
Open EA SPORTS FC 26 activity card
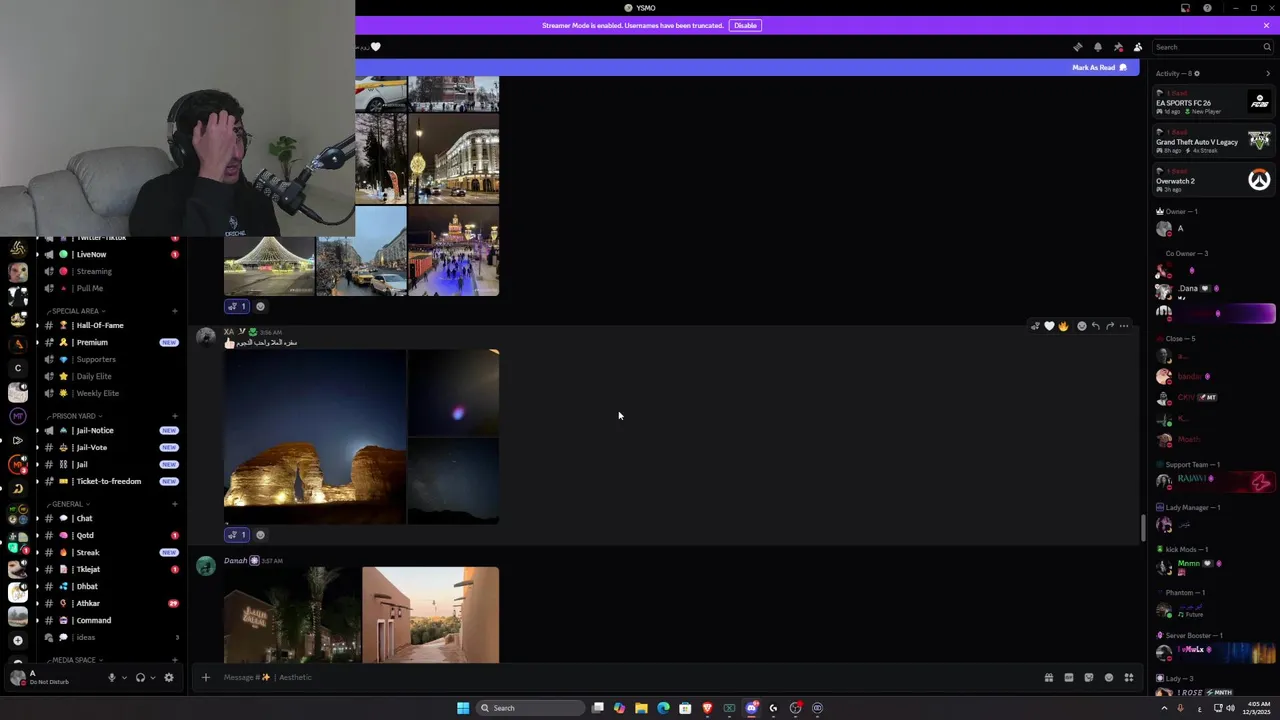point(1213,102)
